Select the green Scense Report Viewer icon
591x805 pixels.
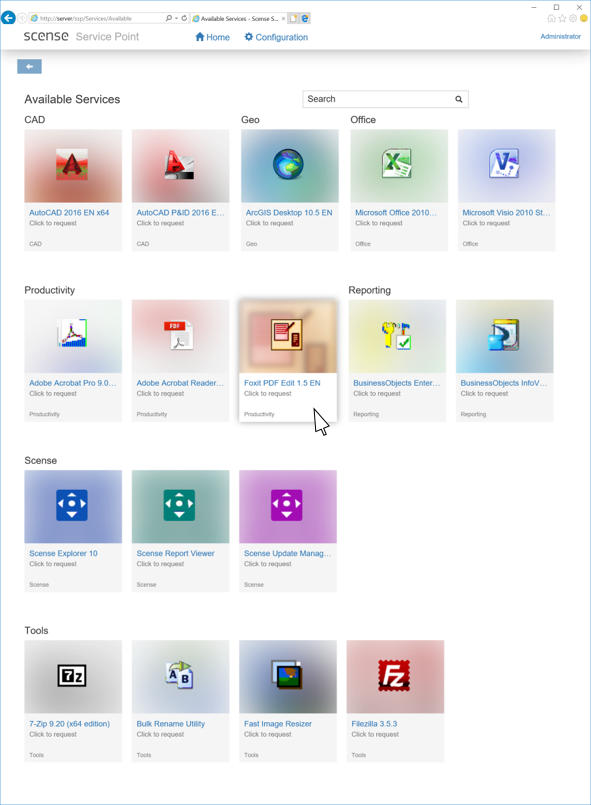179,505
